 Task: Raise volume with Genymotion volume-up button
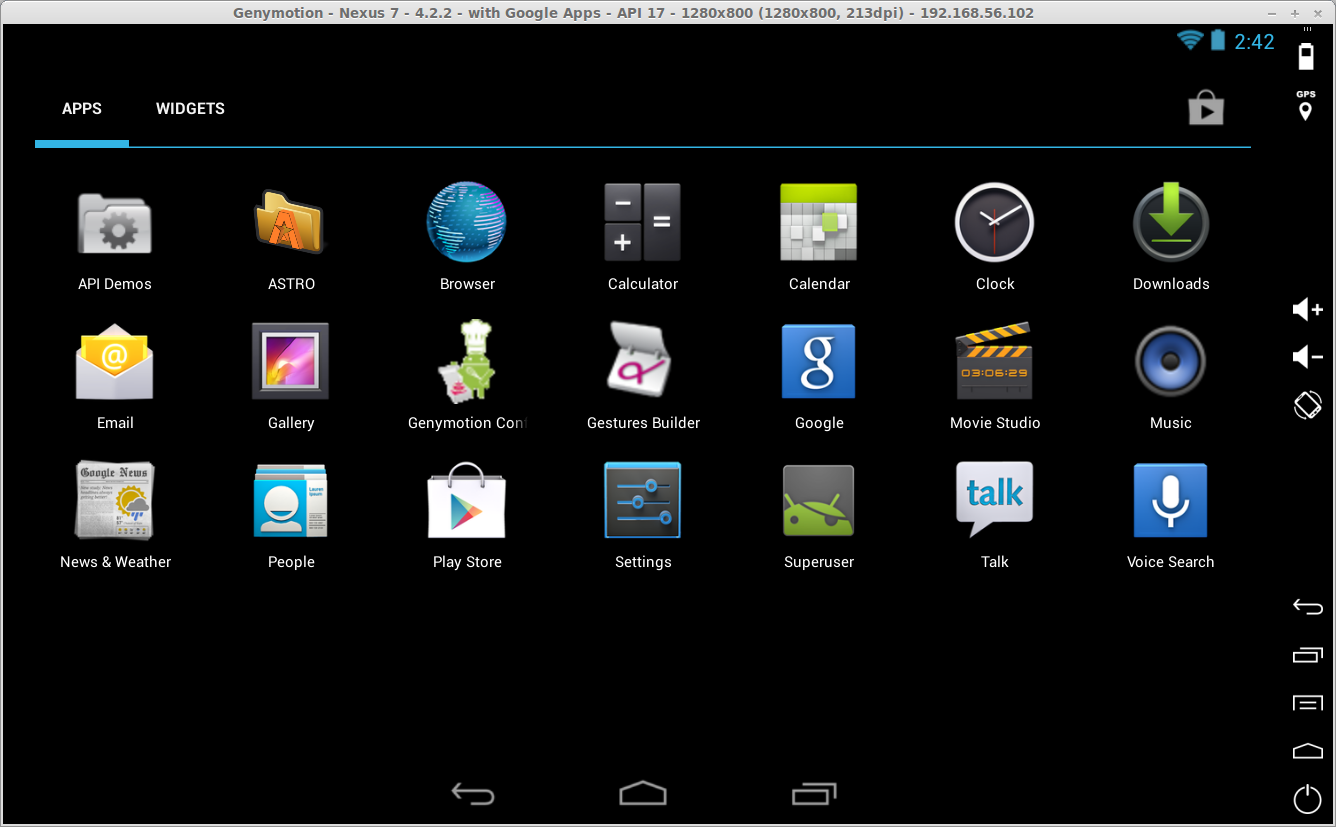pos(1307,309)
